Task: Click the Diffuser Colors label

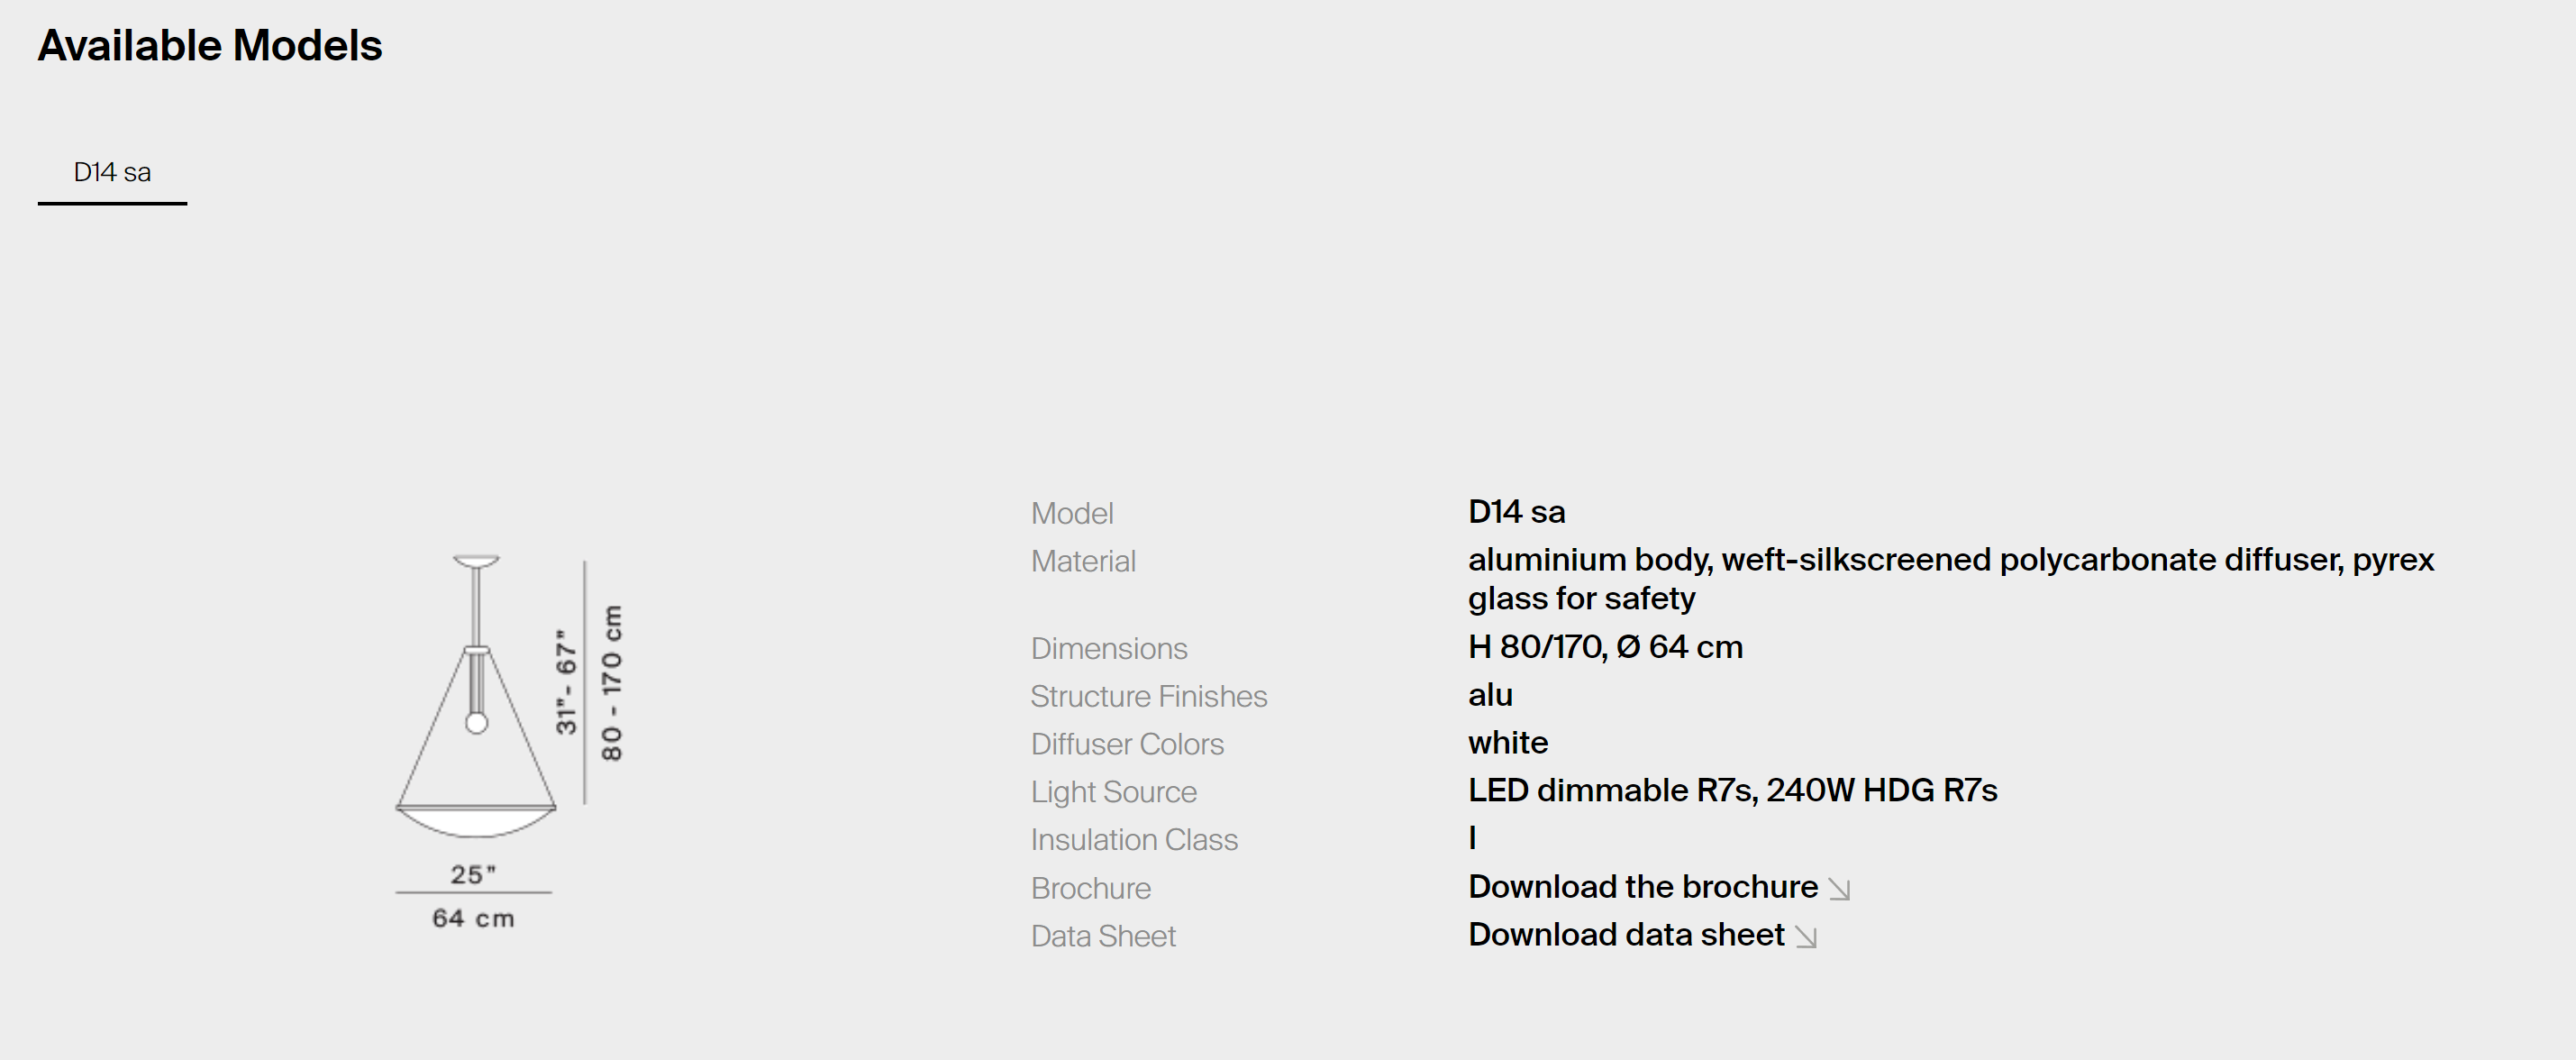Action: pos(1126,745)
